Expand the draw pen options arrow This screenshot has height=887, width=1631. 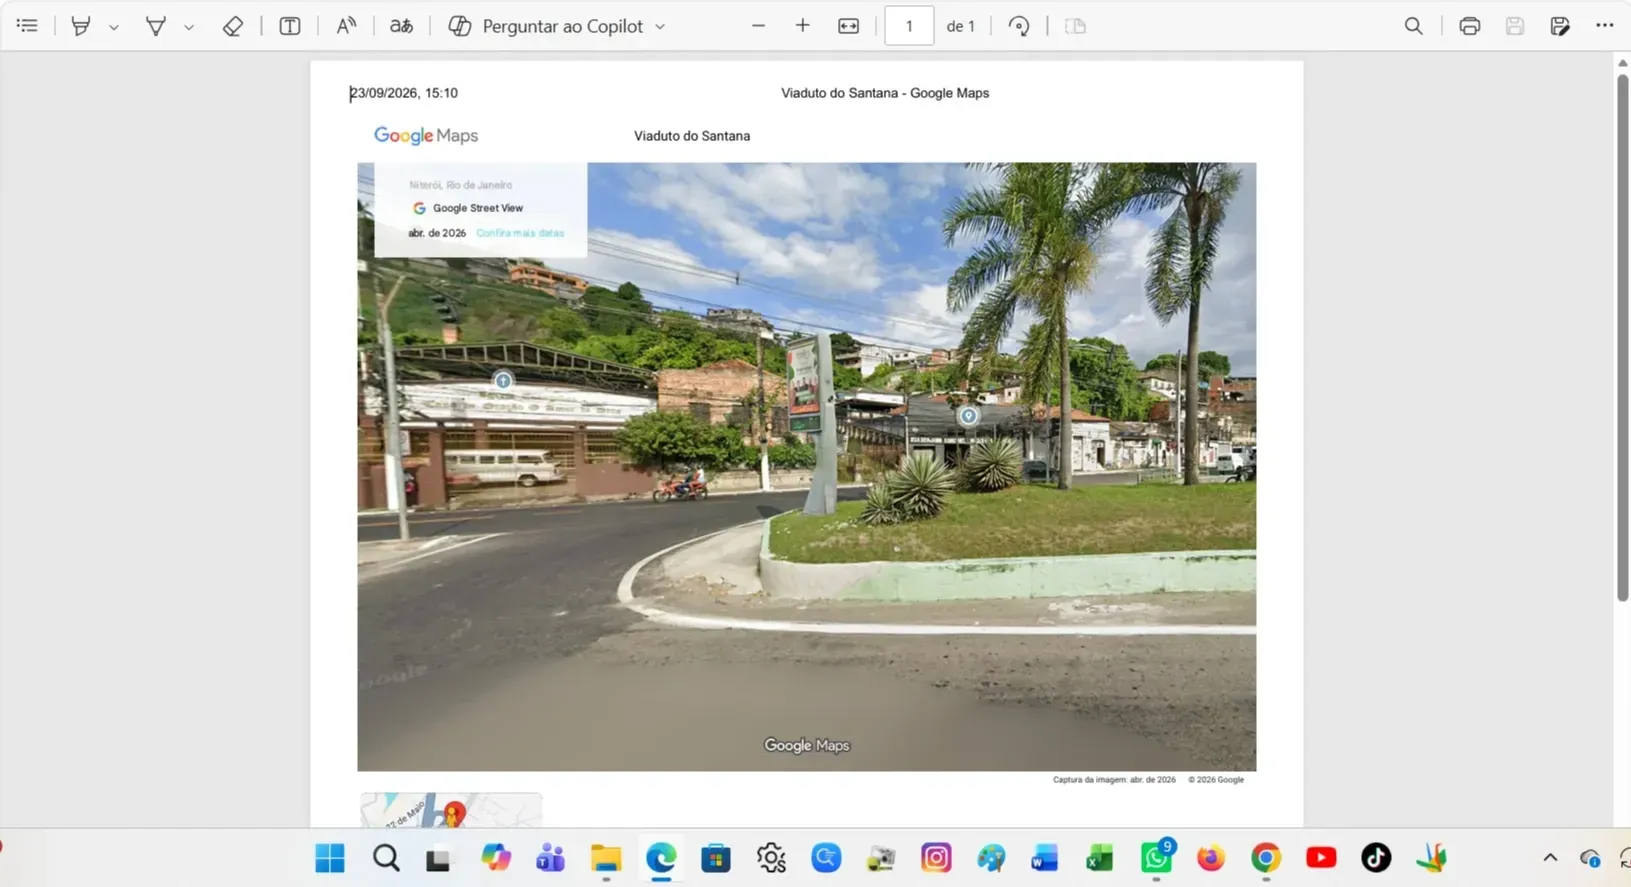click(x=189, y=27)
